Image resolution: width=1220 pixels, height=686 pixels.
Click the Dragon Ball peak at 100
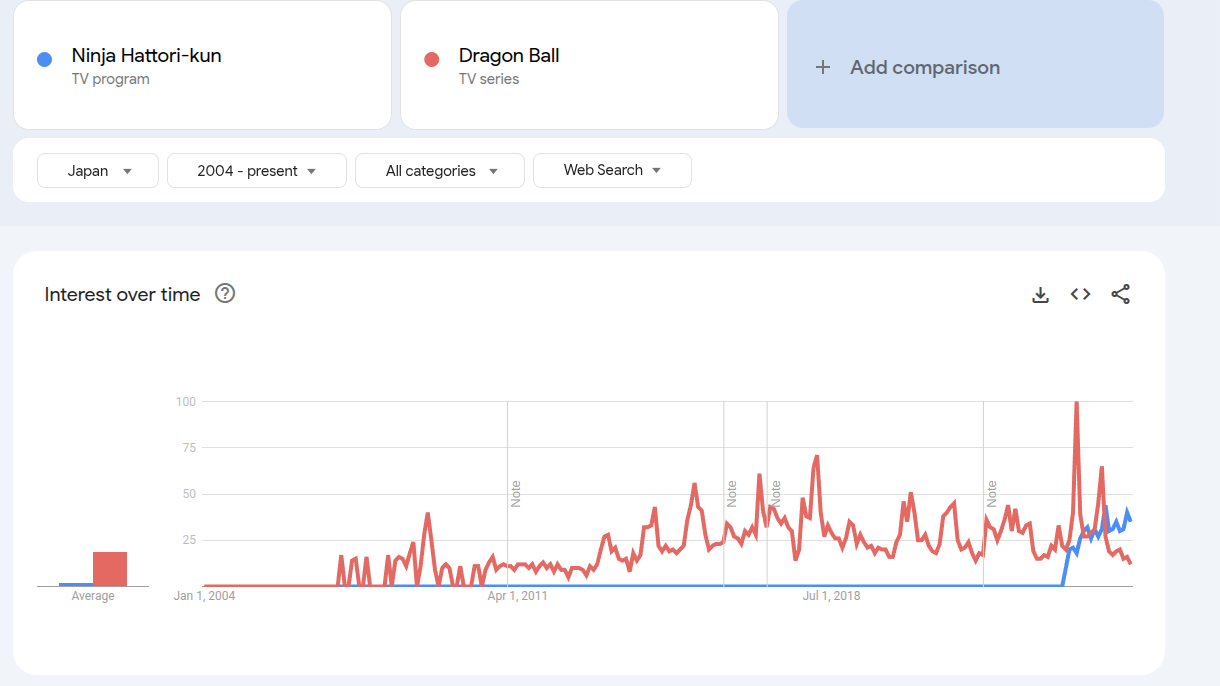point(1076,403)
